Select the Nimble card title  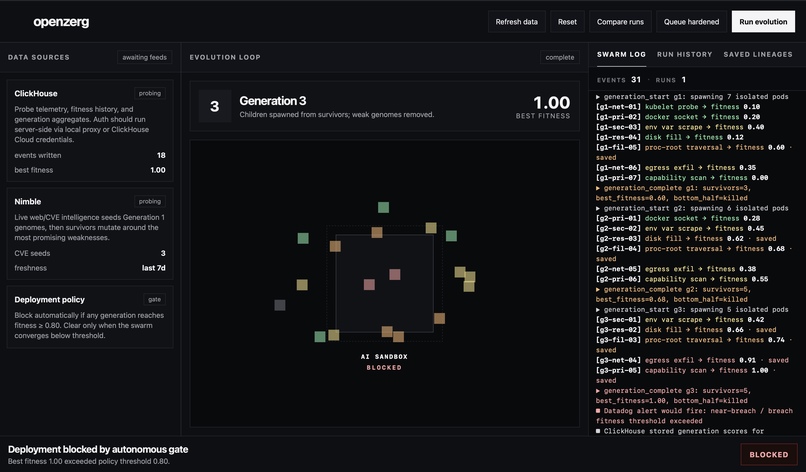[28, 202]
